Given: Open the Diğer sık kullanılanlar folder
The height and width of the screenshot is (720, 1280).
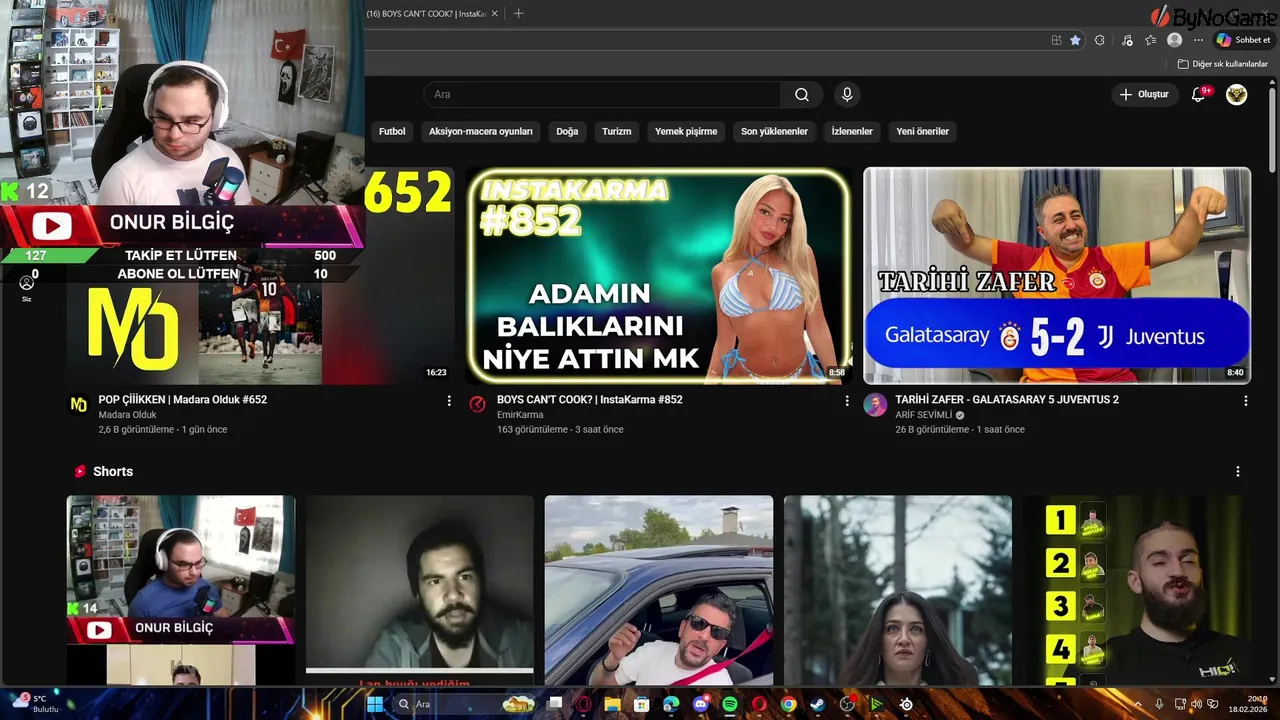Looking at the screenshot, I should pos(1223,64).
